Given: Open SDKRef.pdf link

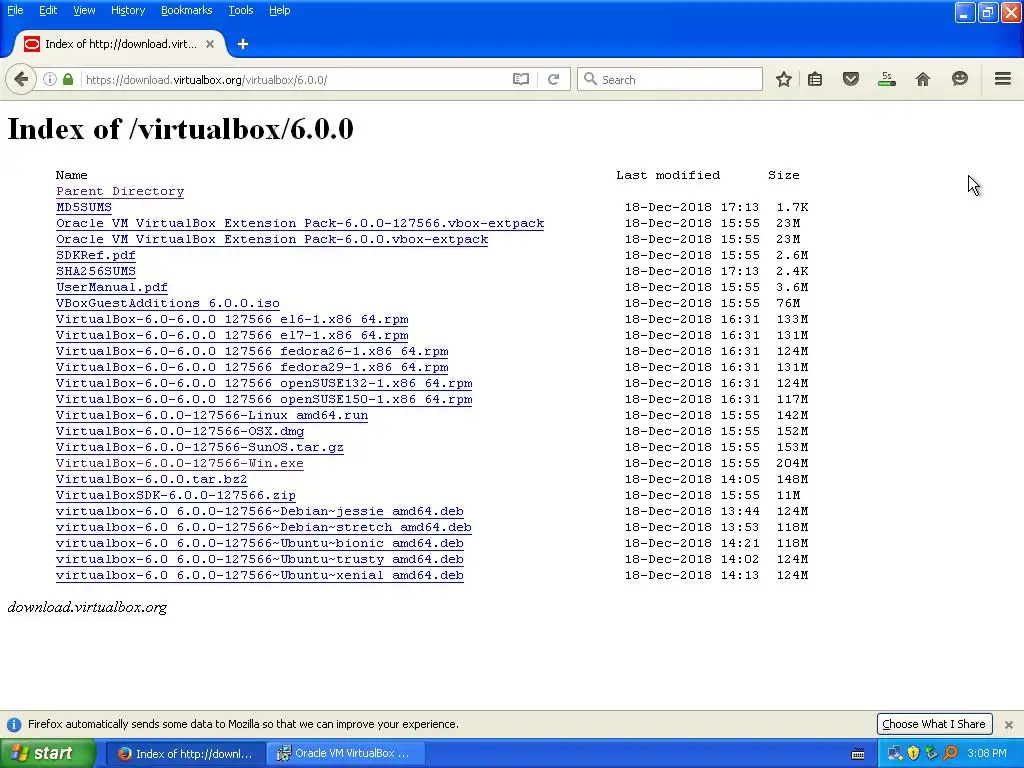Looking at the screenshot, I should pos(96,255).
